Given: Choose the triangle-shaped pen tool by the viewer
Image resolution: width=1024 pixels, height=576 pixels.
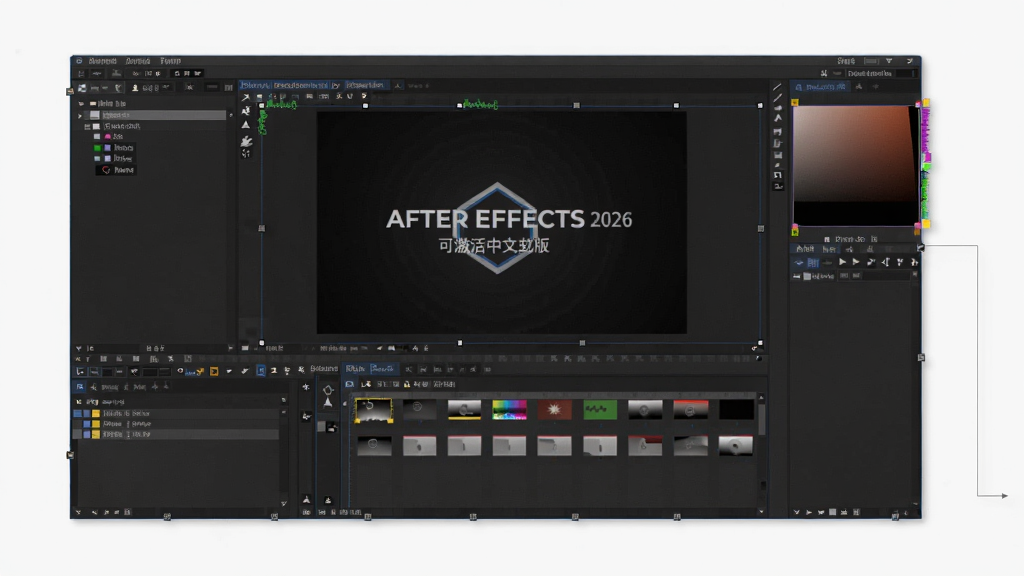Looking at the screenshot, I should [246, 125].
